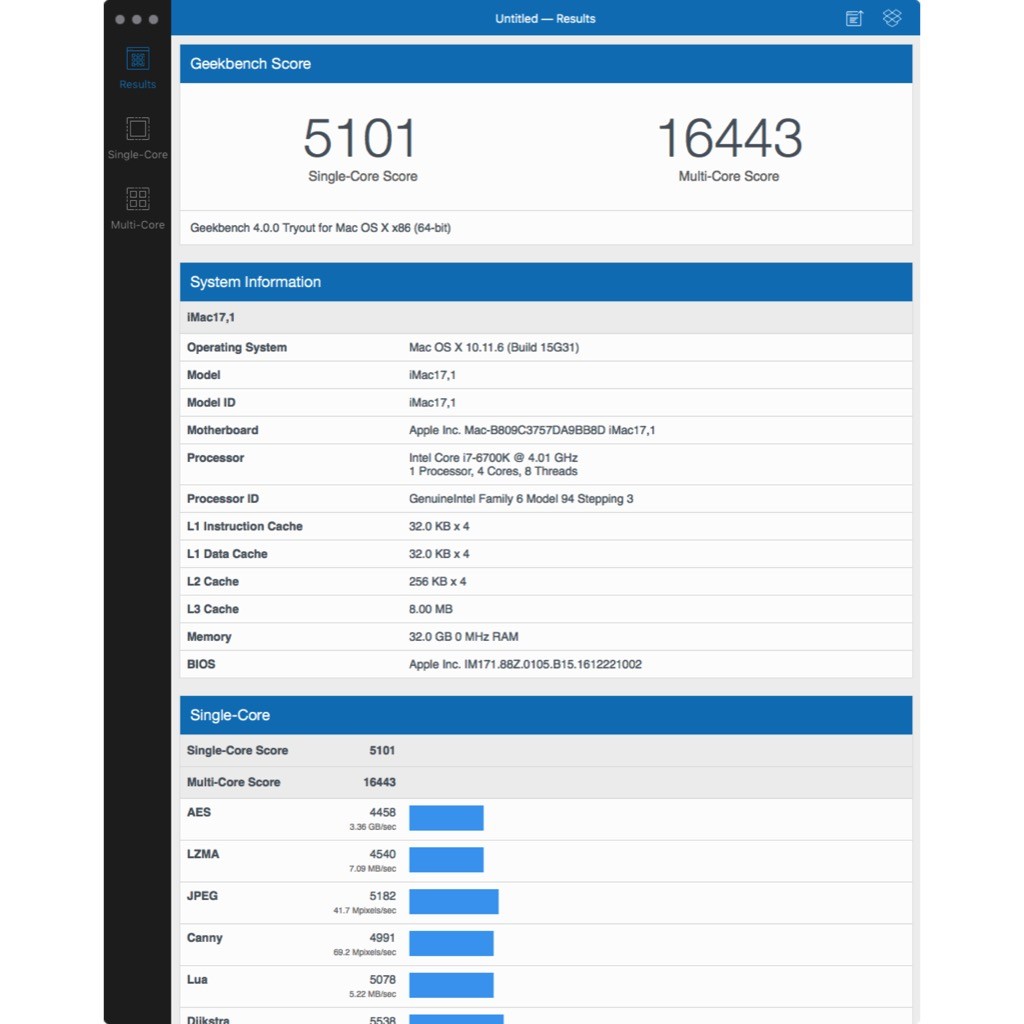The image size is (1024, 1024).
Task: Click the Lua score bar
Action: [451, 985]
